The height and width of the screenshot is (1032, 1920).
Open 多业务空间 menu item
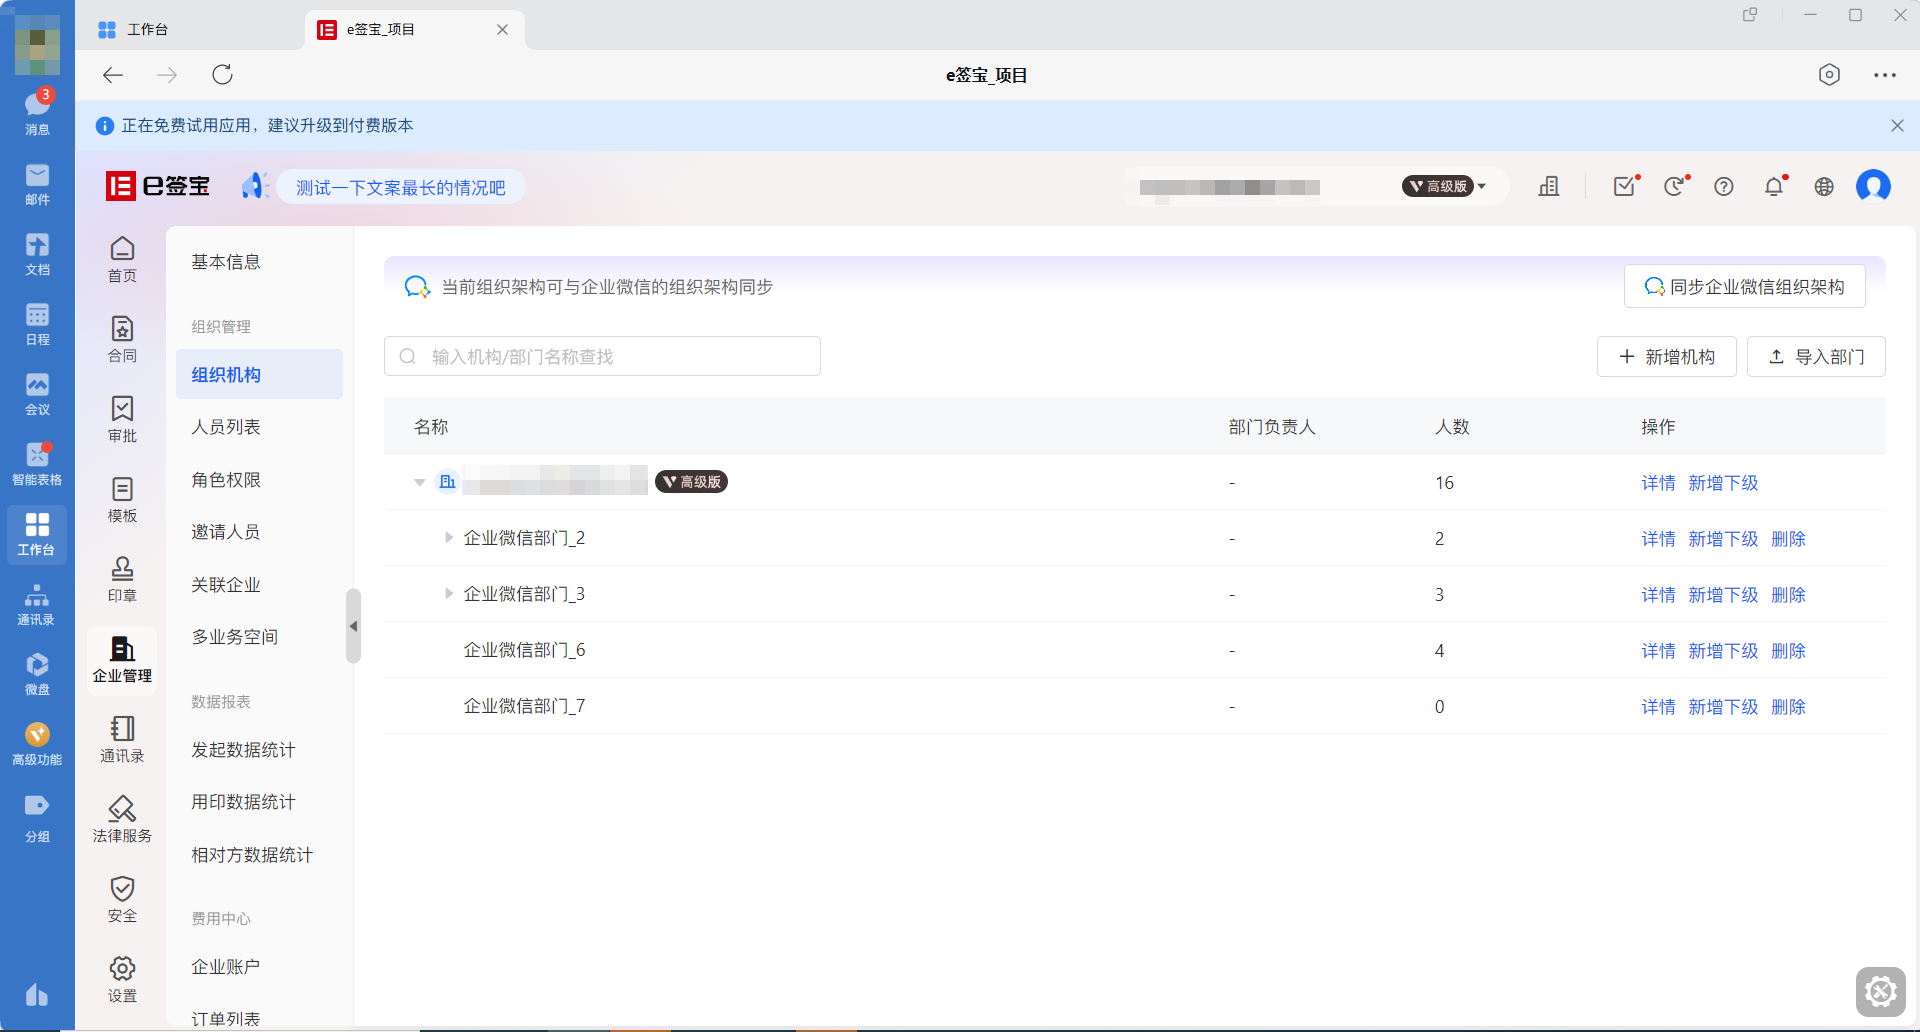coord(235,637)
